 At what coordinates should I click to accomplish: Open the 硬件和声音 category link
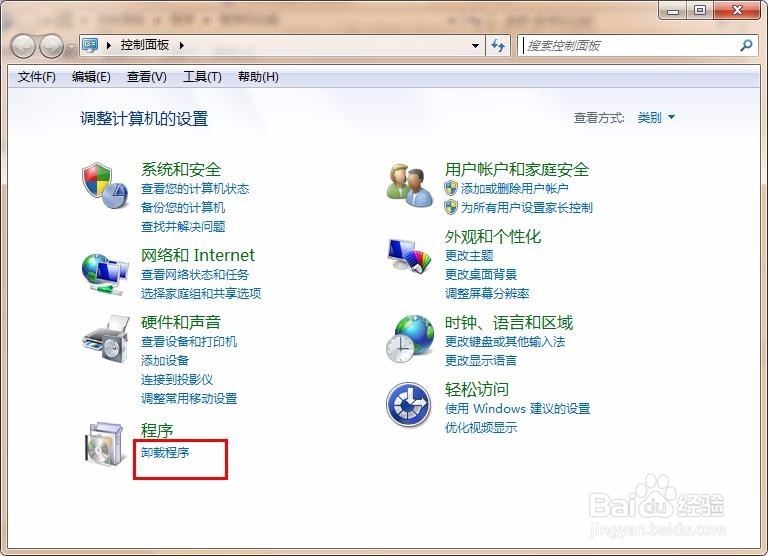coord(181,322)
